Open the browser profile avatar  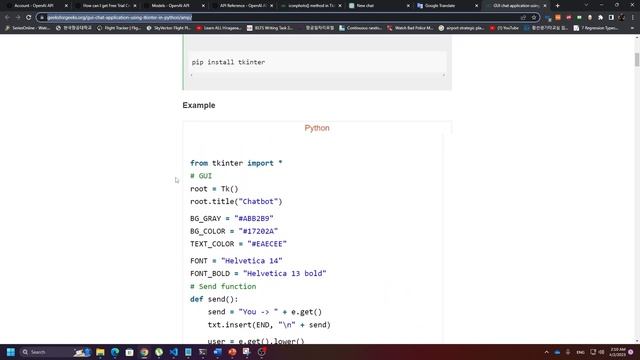point(622,18)
